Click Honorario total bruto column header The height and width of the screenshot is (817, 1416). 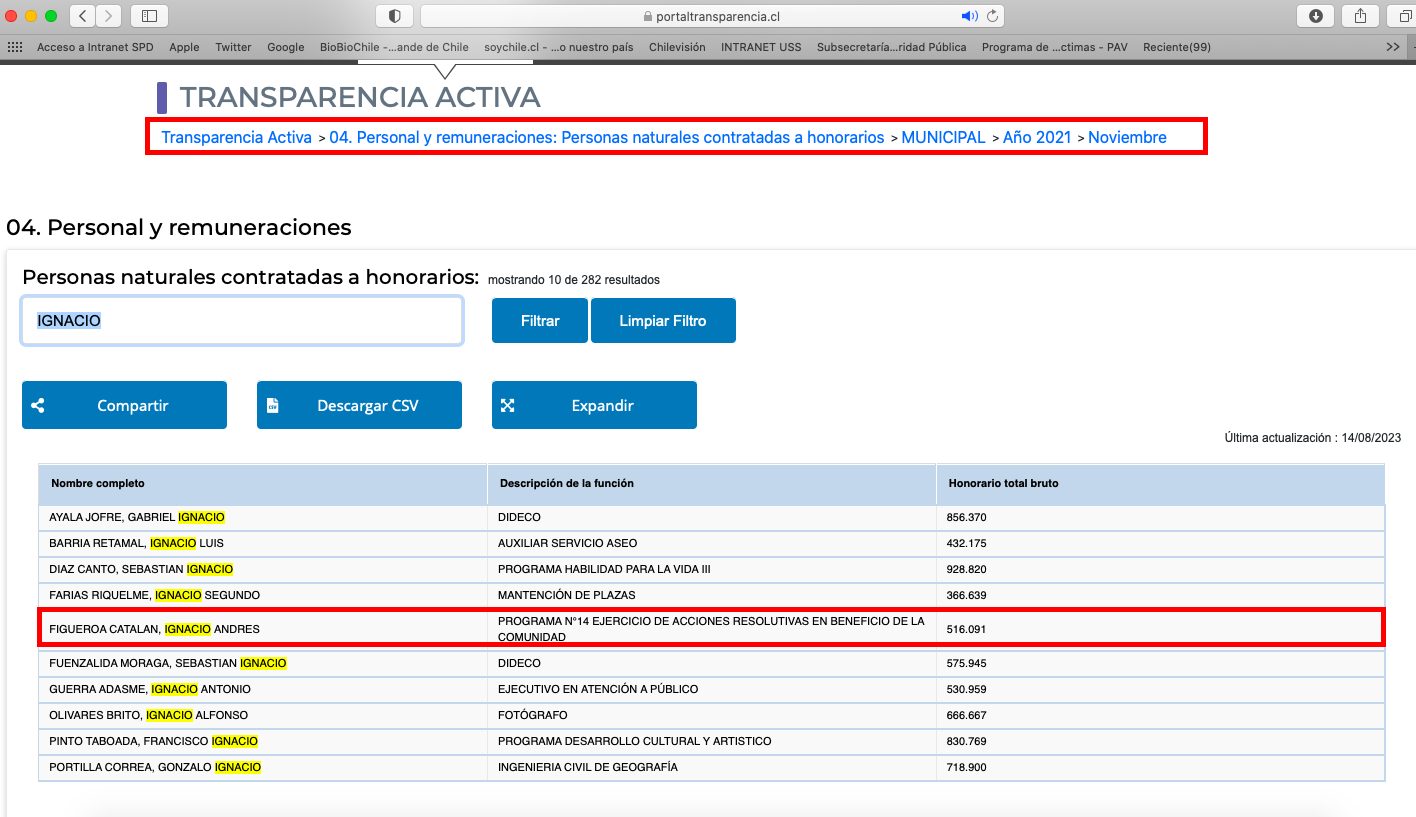tap(1160, 484)
